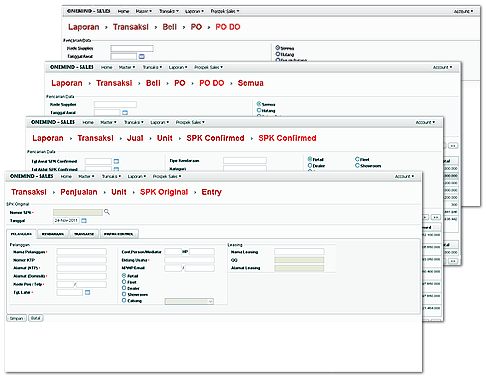Viewport: 486px width, 379px height.
Task: Click Jual breadcrumb in SPK Confirmed window
Action: 135,138
